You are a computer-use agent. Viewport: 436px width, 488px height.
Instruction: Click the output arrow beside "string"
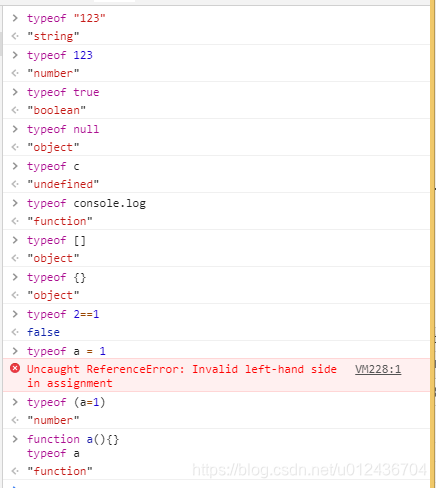tap(15, 36)
